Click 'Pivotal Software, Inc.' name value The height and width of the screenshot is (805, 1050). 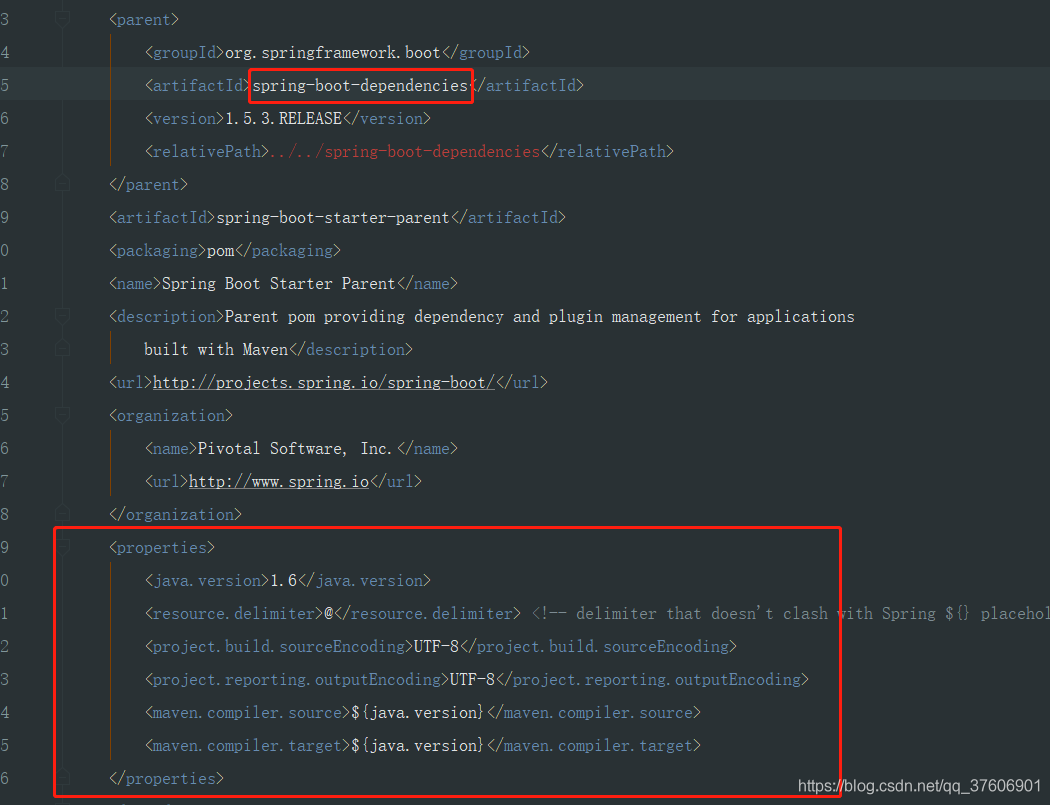click(295, 448)
